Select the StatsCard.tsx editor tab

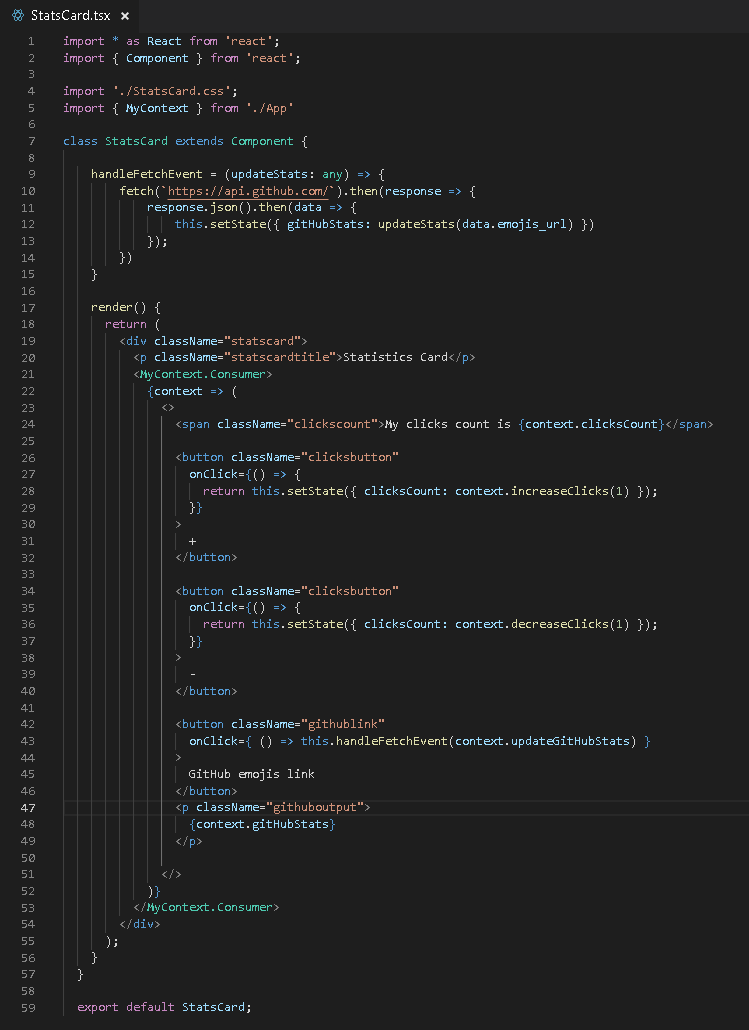click(x=70, y=16)
